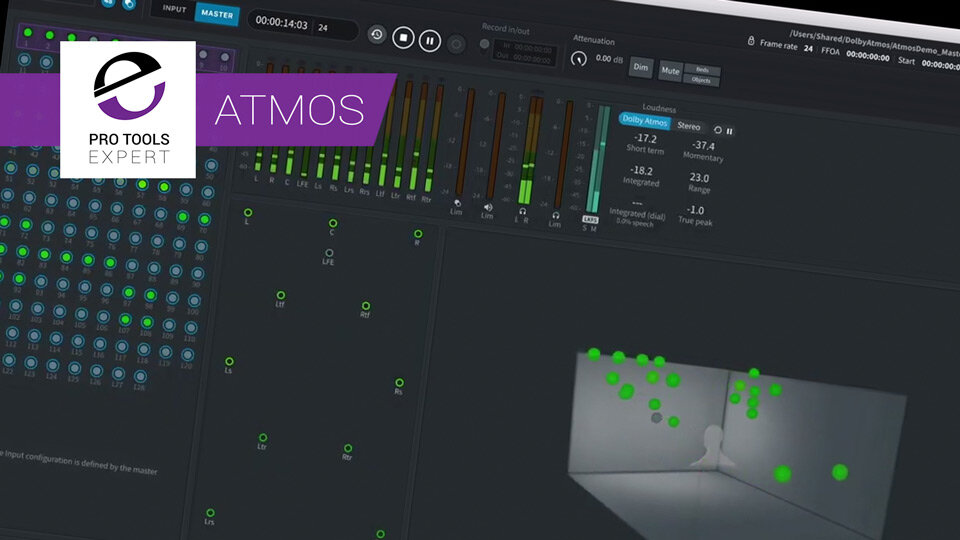Click the -1.0 True peak value

pos(695,210)
